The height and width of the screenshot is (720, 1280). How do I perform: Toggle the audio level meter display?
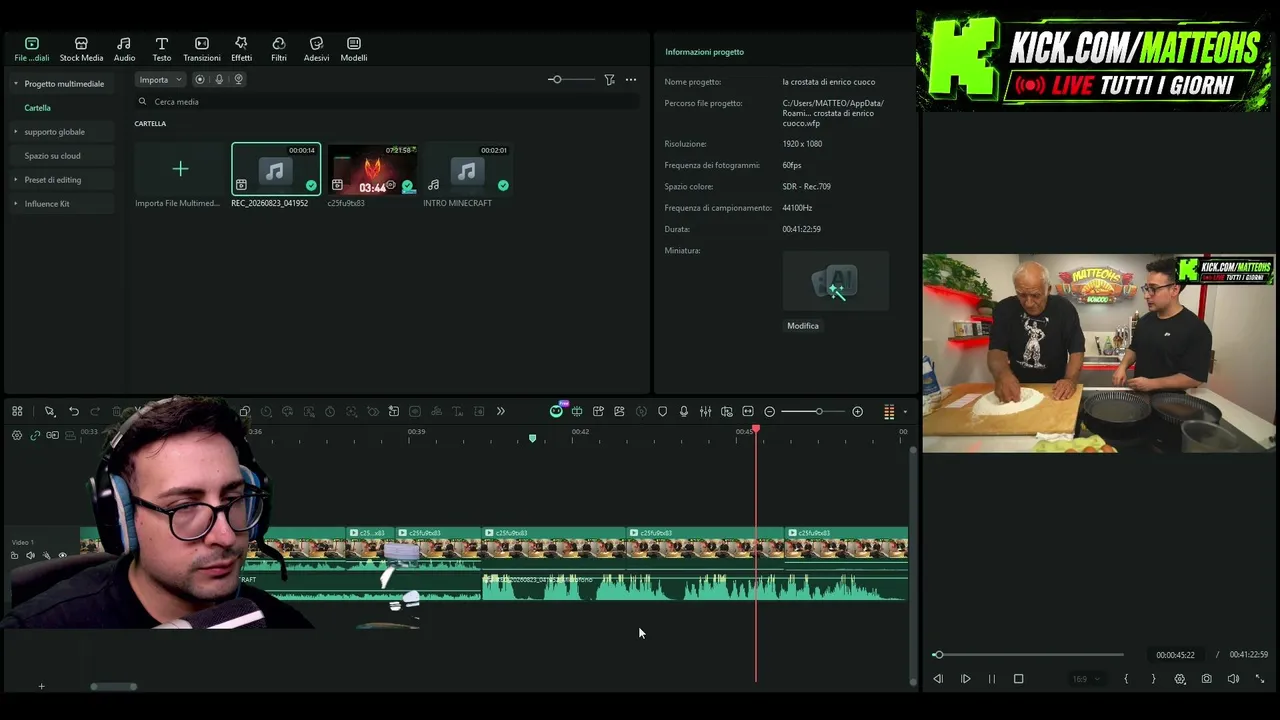click(x=889, y=411)
